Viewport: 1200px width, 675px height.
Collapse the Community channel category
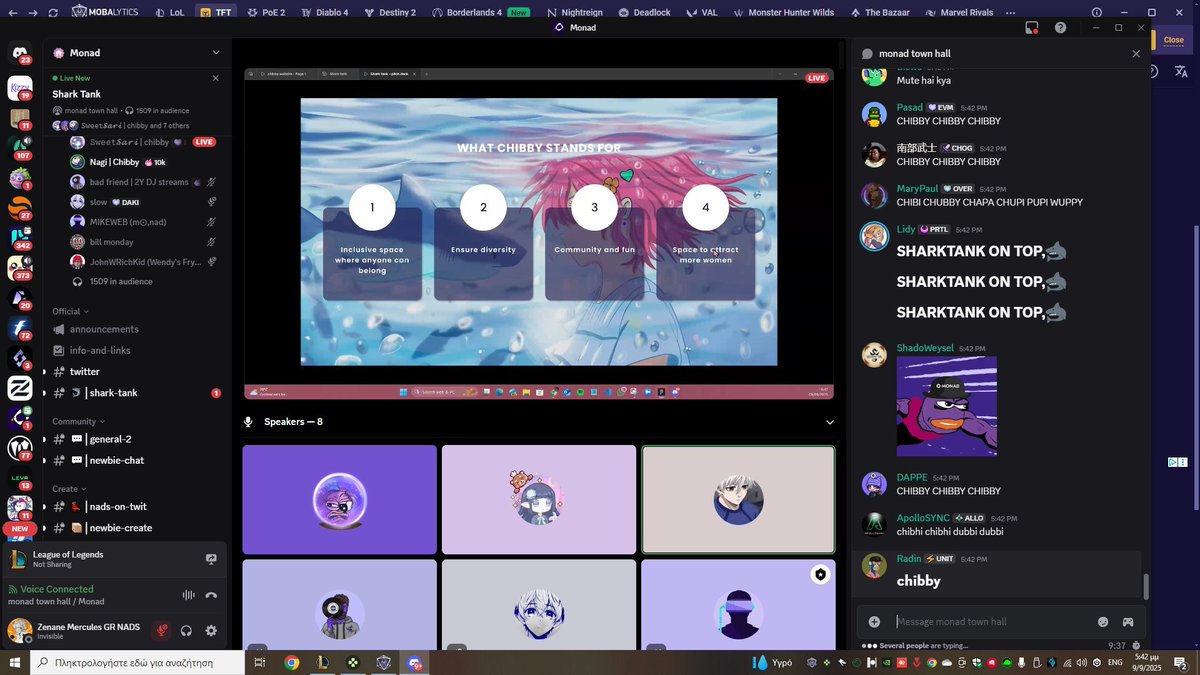pyautogui.click(x=78, y=421)
